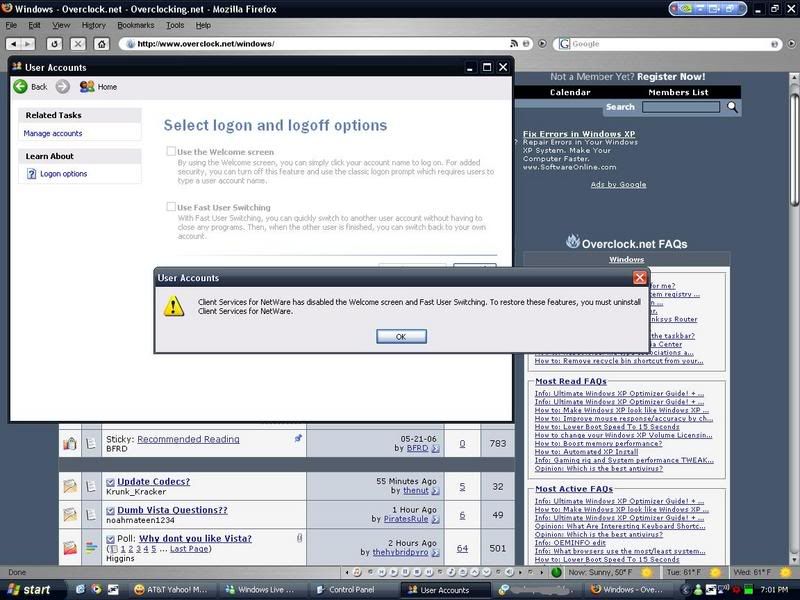Click Now: Sunny, 50° F weather status
The image size is (800, 600).
click(x=600, y=572)
